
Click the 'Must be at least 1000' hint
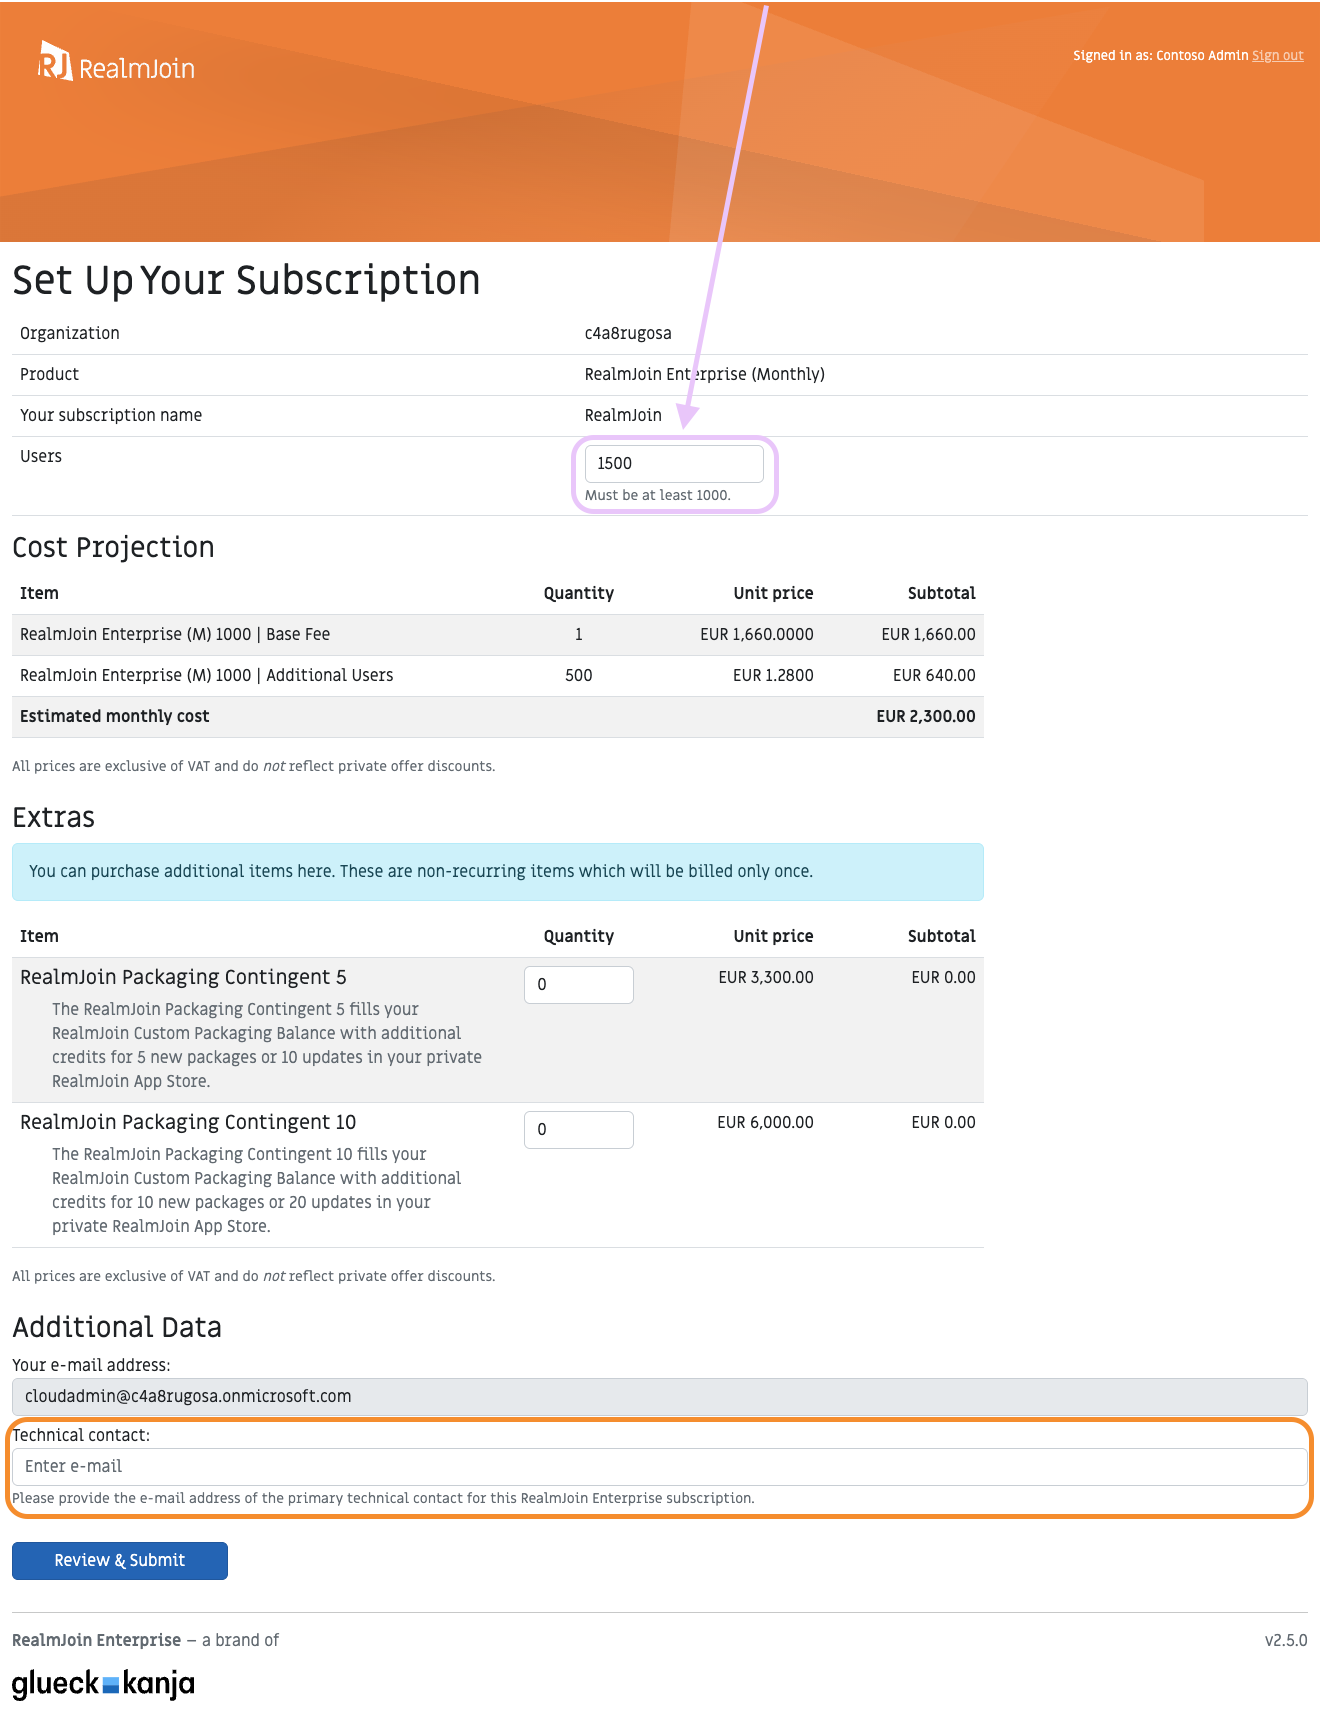[x=657, y=496]
